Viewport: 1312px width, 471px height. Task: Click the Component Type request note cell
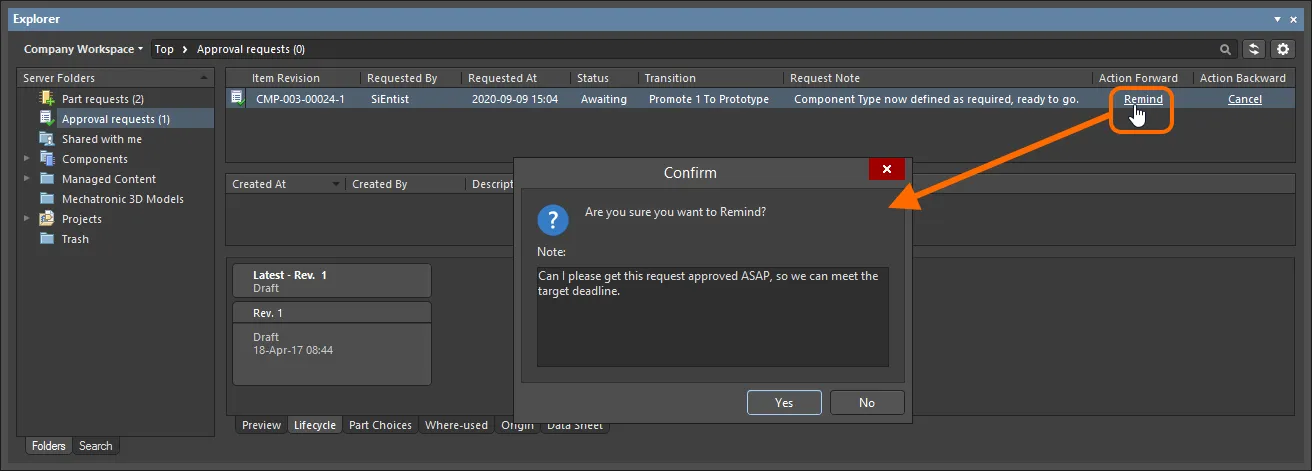coord(936,99)
